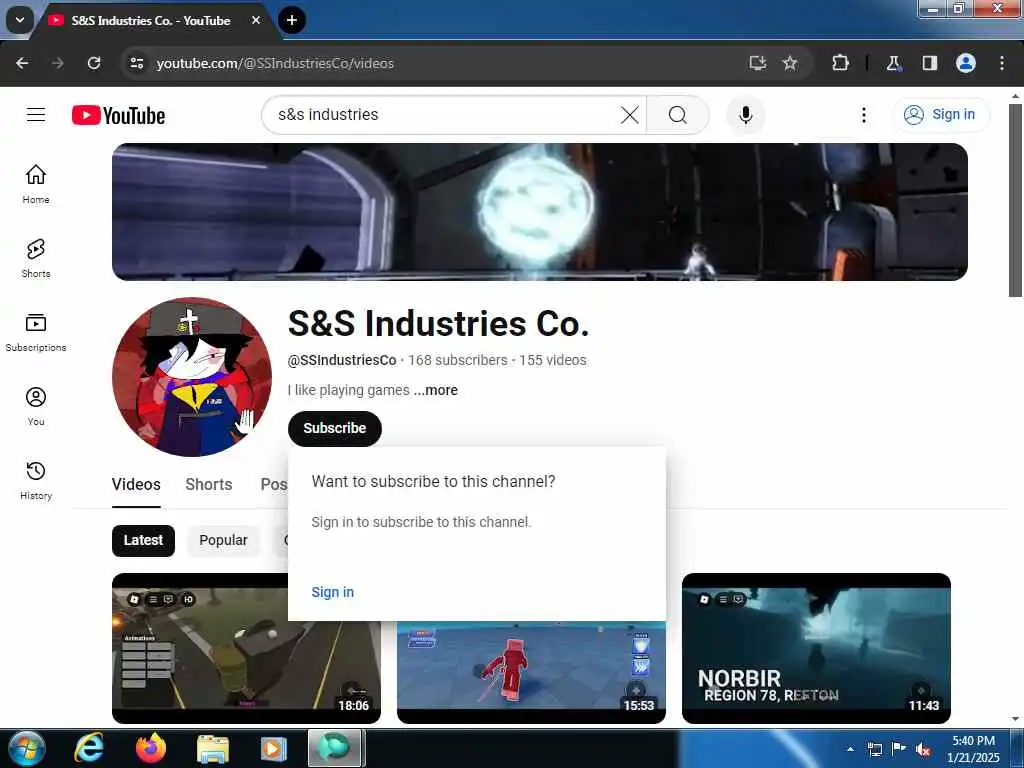This screenshot has height=768, width=1024.
Task: Close the S&S Industries Co. tab
Action: 256,20
